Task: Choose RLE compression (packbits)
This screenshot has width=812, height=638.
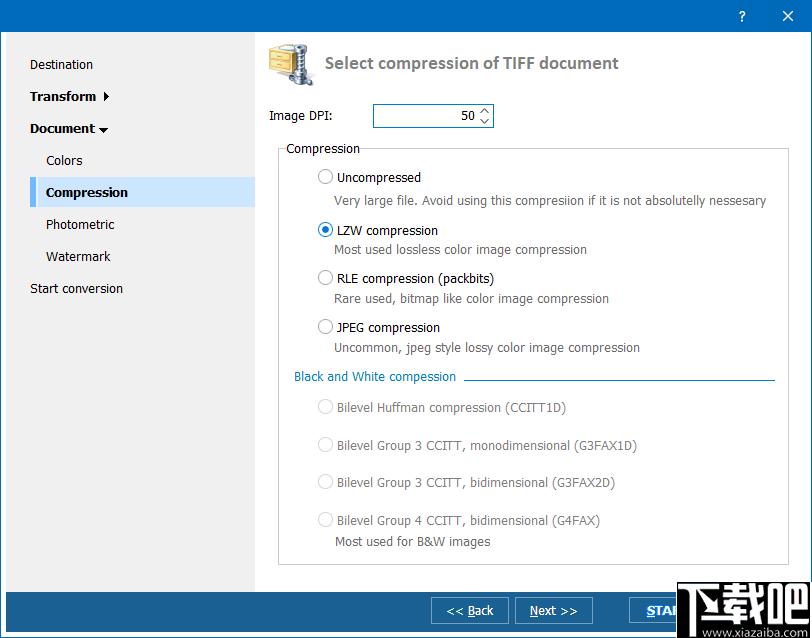Action: point(325,278)
